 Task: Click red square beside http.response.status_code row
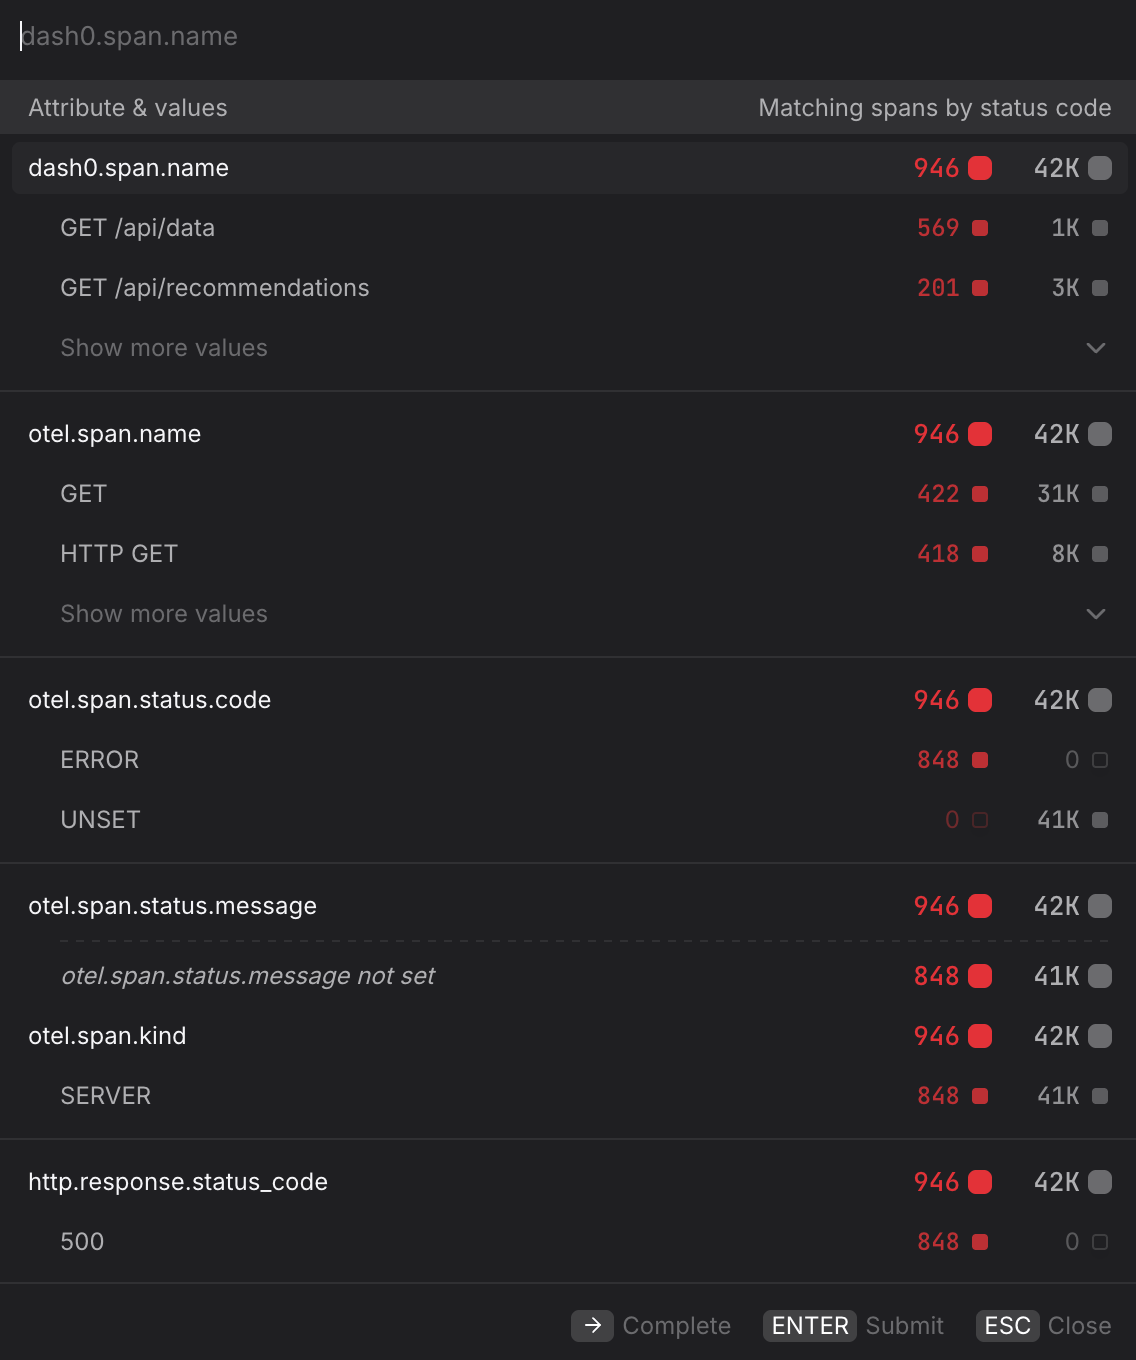[981, 1182]
